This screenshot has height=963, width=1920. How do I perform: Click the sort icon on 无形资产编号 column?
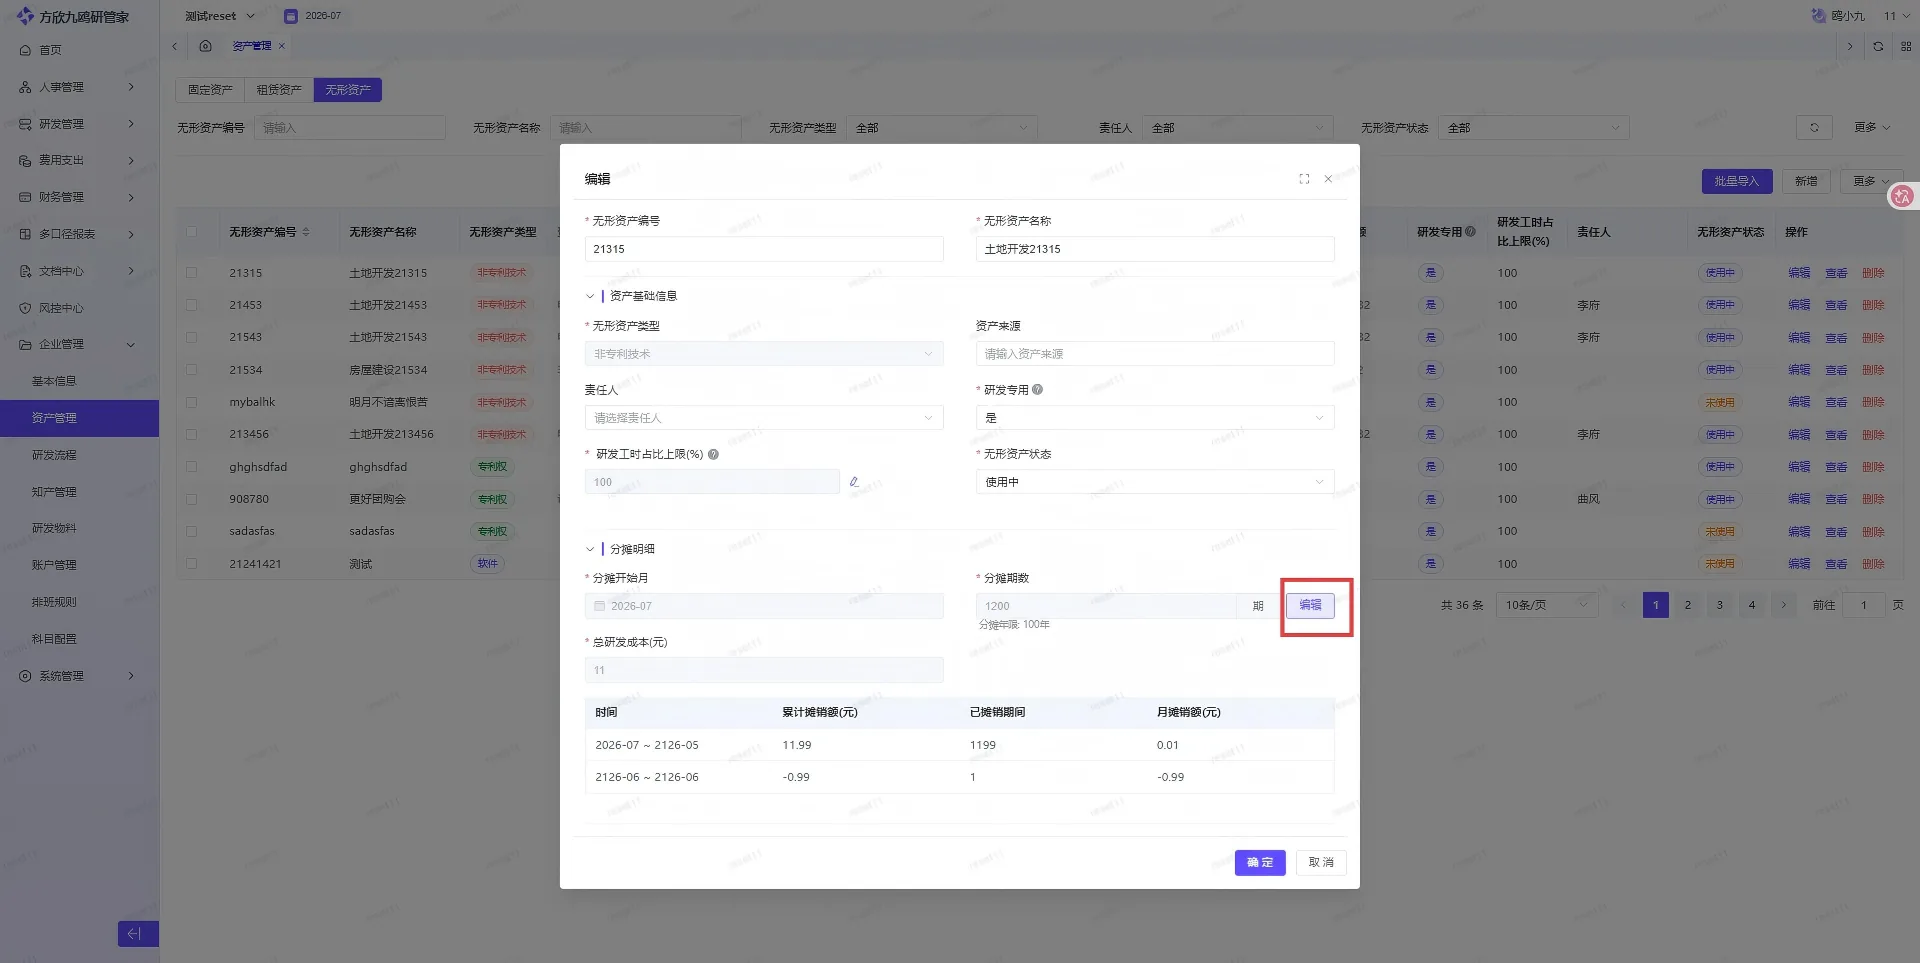click(x=306, y=232)
